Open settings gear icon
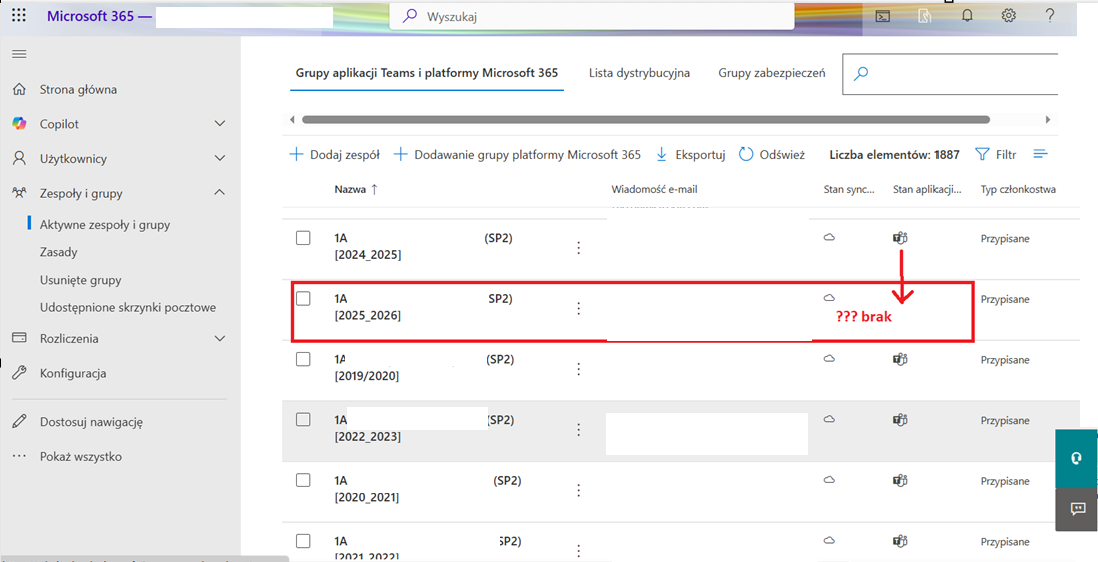 pyautogui.click(x=1008, y=15)
